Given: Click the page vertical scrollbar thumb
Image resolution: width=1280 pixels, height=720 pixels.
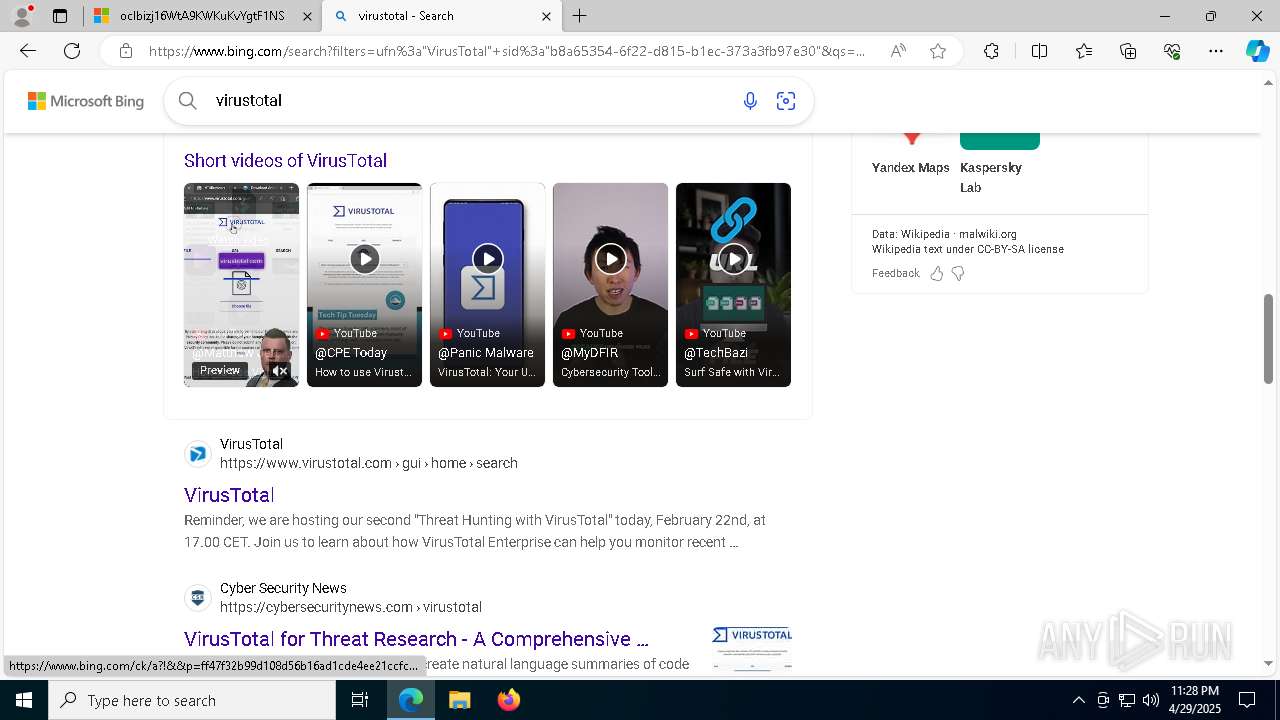Looking at the screenshot, I should pyautogui.click(x=1269, y=340).
